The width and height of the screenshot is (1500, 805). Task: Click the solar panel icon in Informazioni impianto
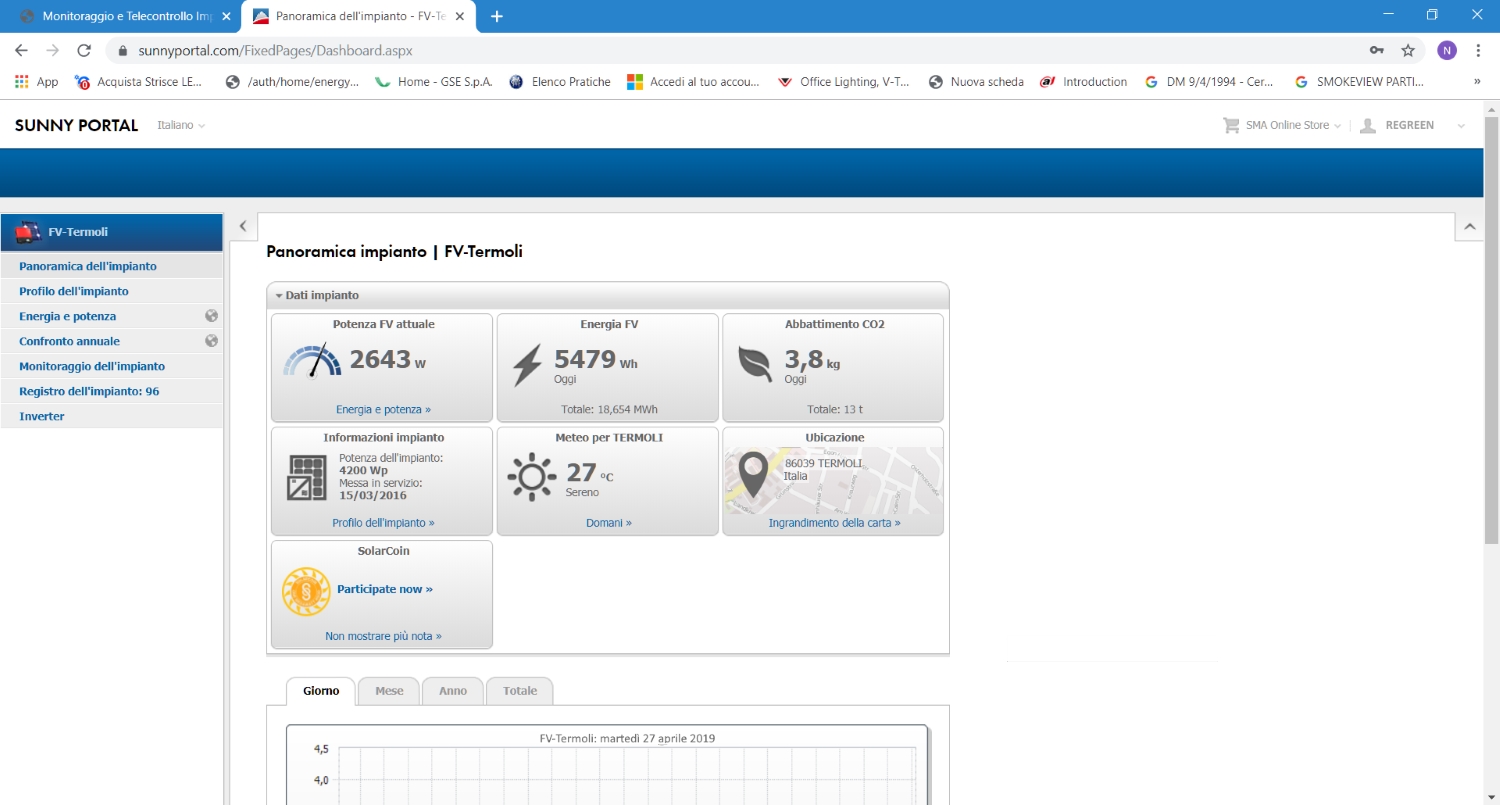coord(305,478)
